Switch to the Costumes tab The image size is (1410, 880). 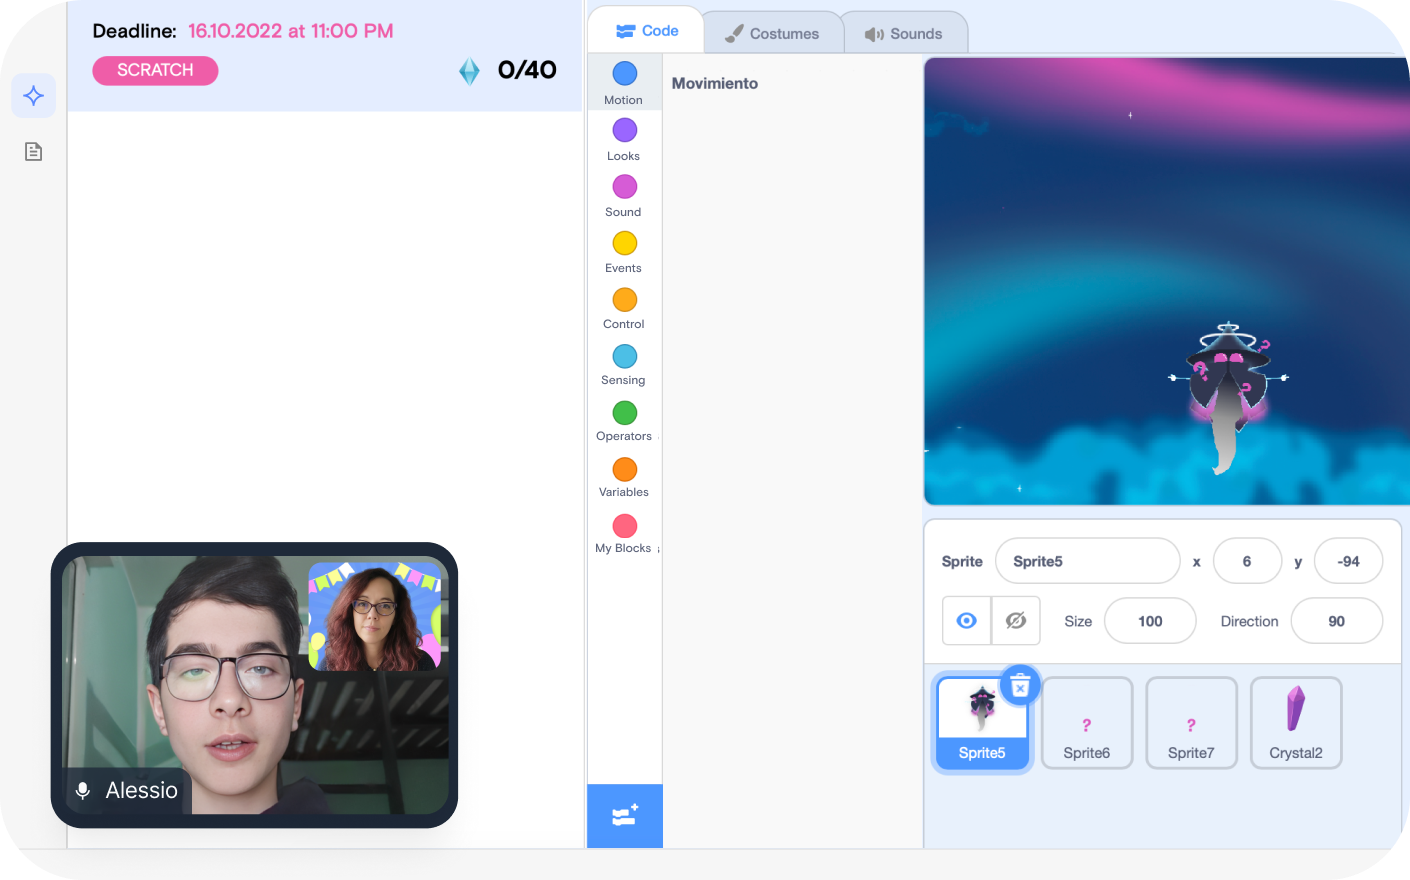click(772, 34)
